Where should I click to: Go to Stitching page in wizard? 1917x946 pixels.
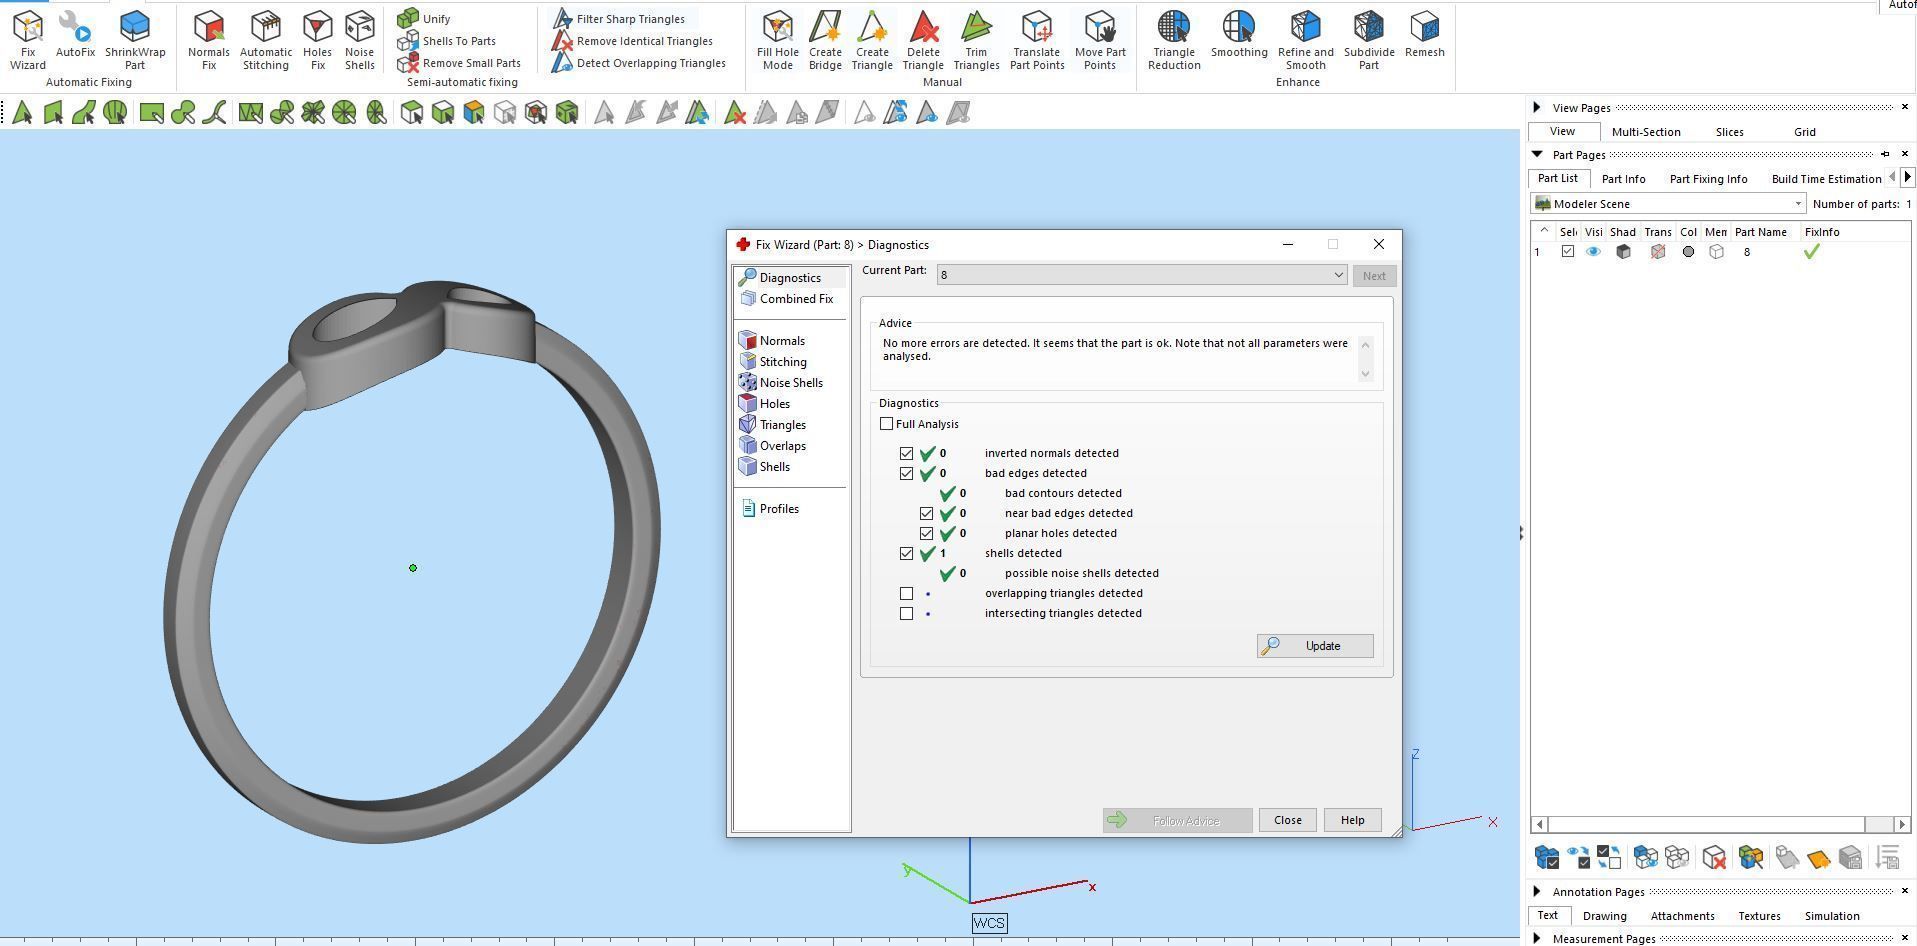point(773,362)
